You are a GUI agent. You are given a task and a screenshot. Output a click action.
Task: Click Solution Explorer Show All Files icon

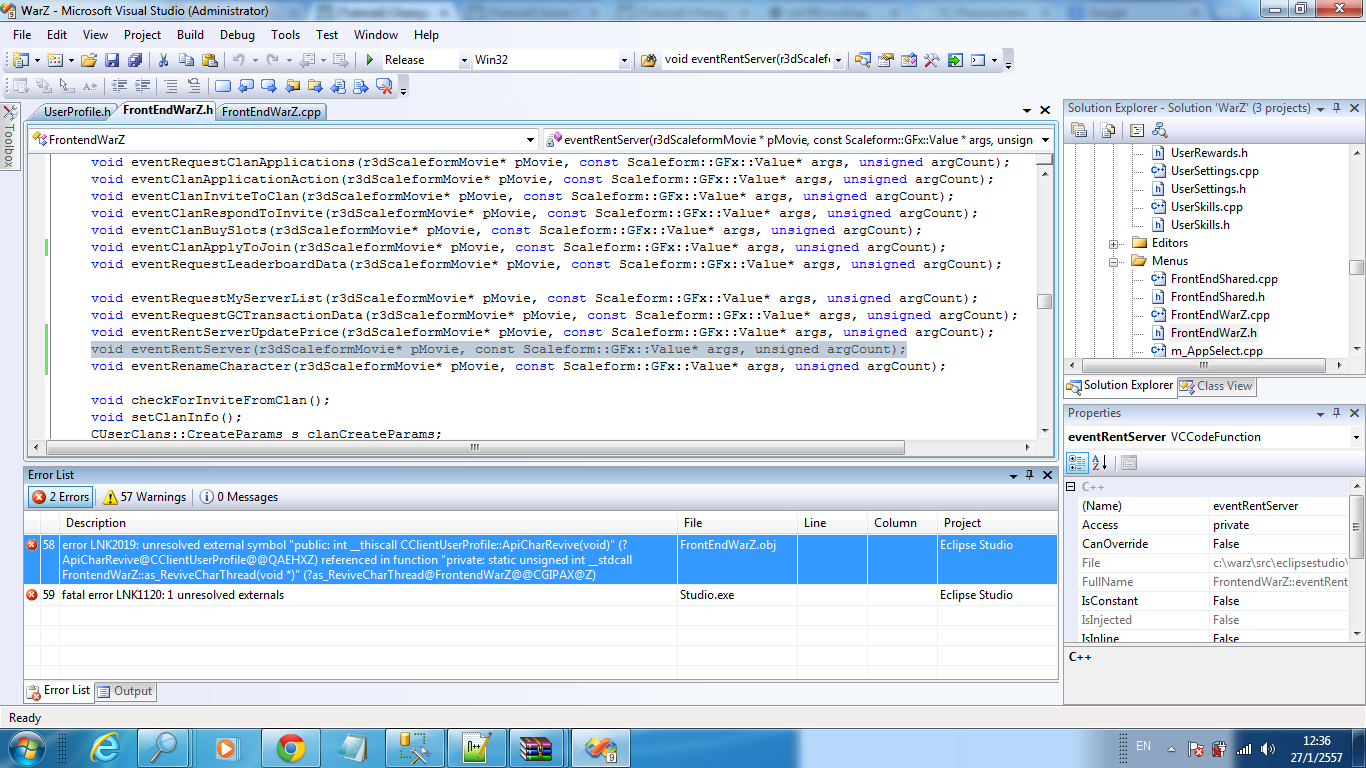pos(1109,130)
